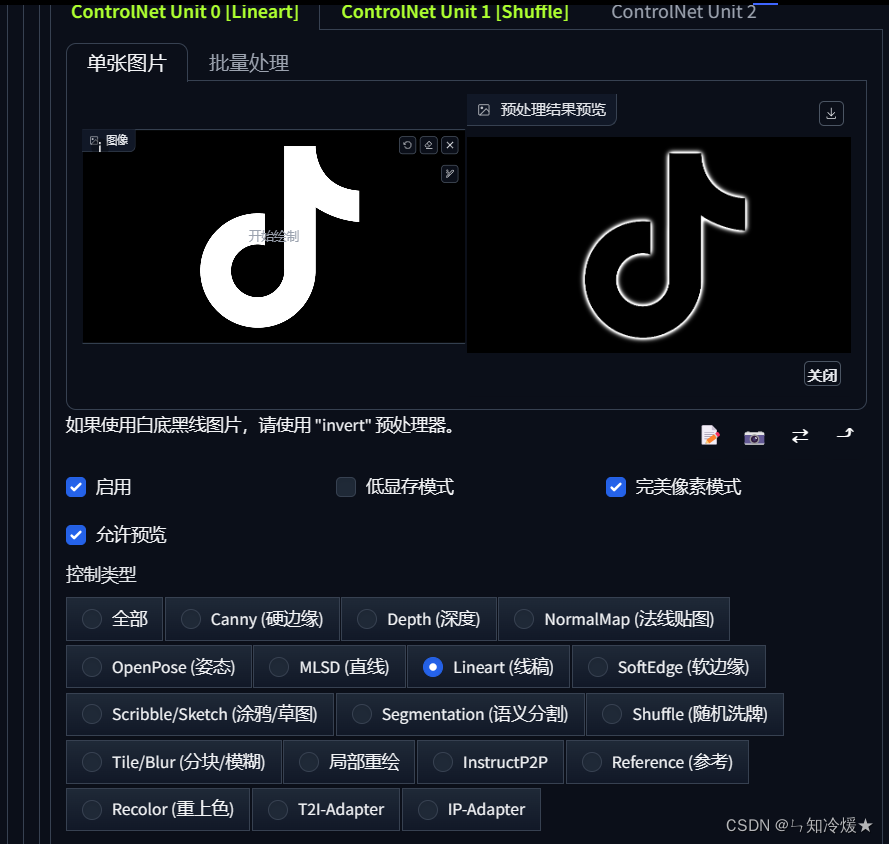Select the OpenPose (姿态) control type
Viewport: 889px width, 844px height.
click(159, 667)
